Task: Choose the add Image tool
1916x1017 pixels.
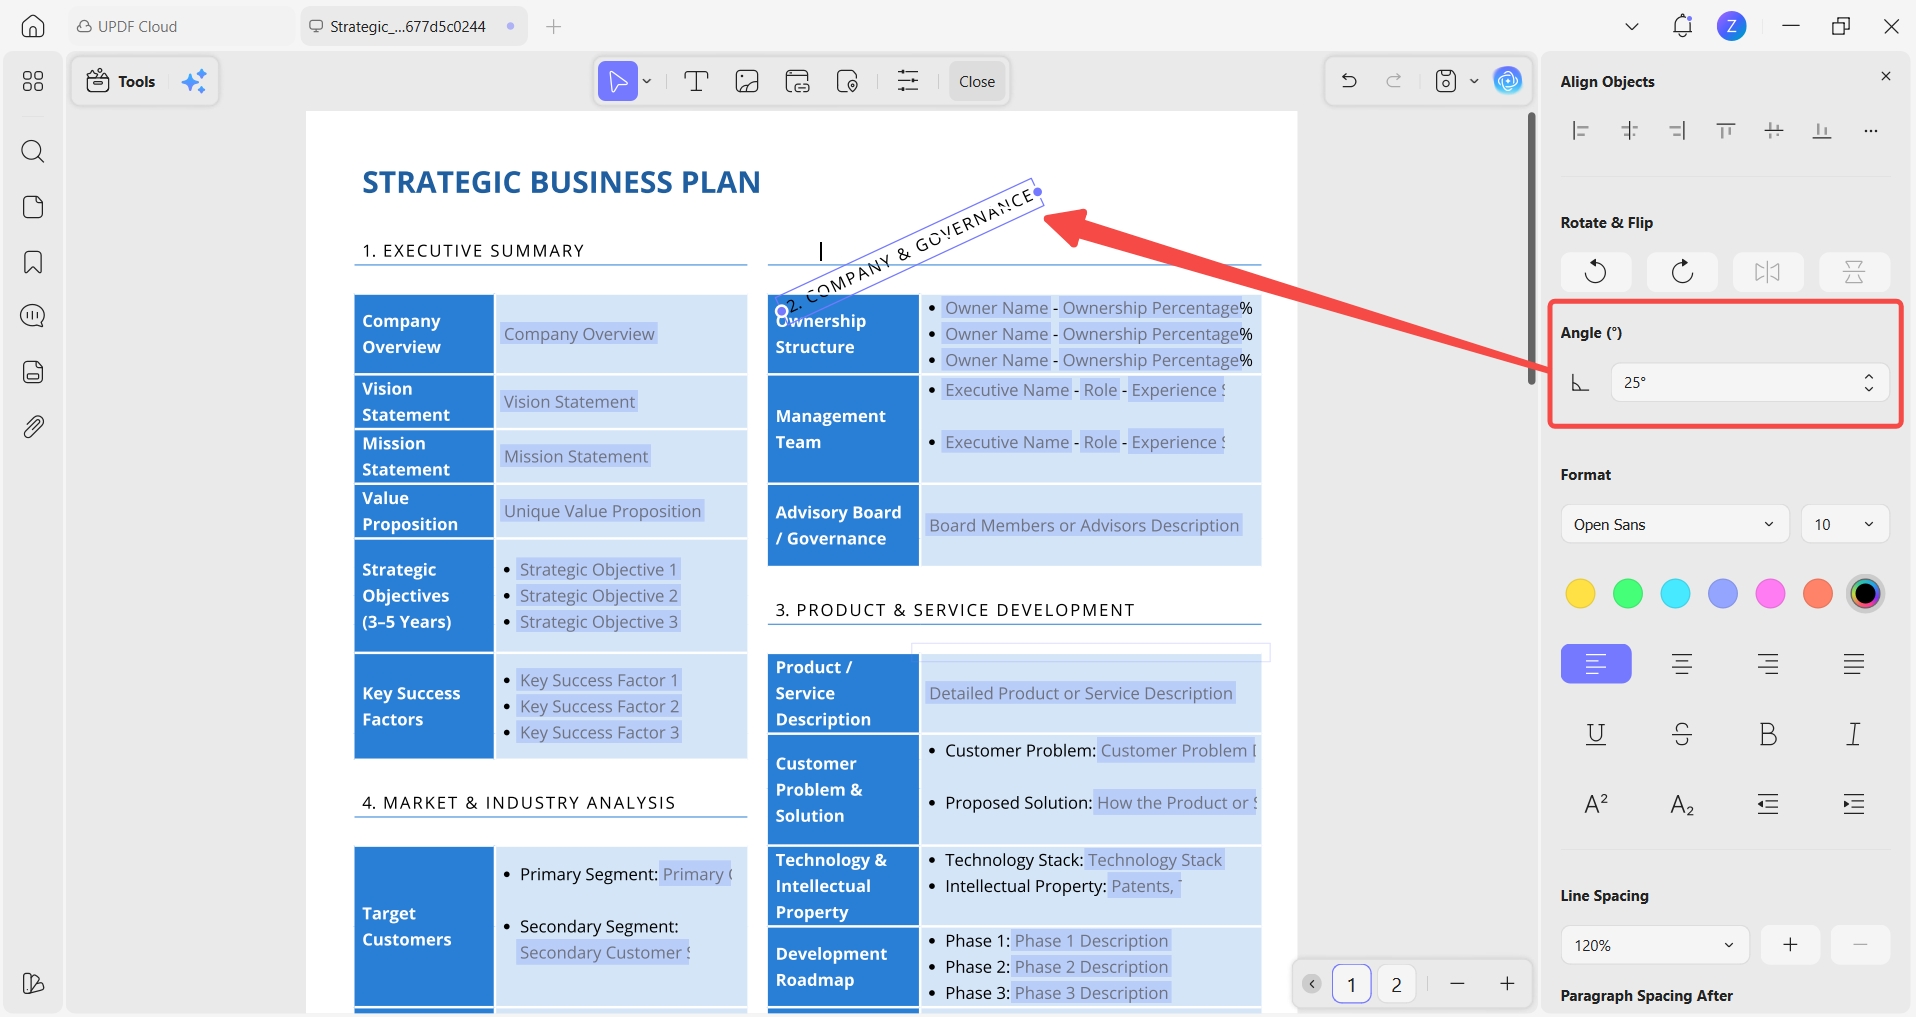Action: point(747,81)
